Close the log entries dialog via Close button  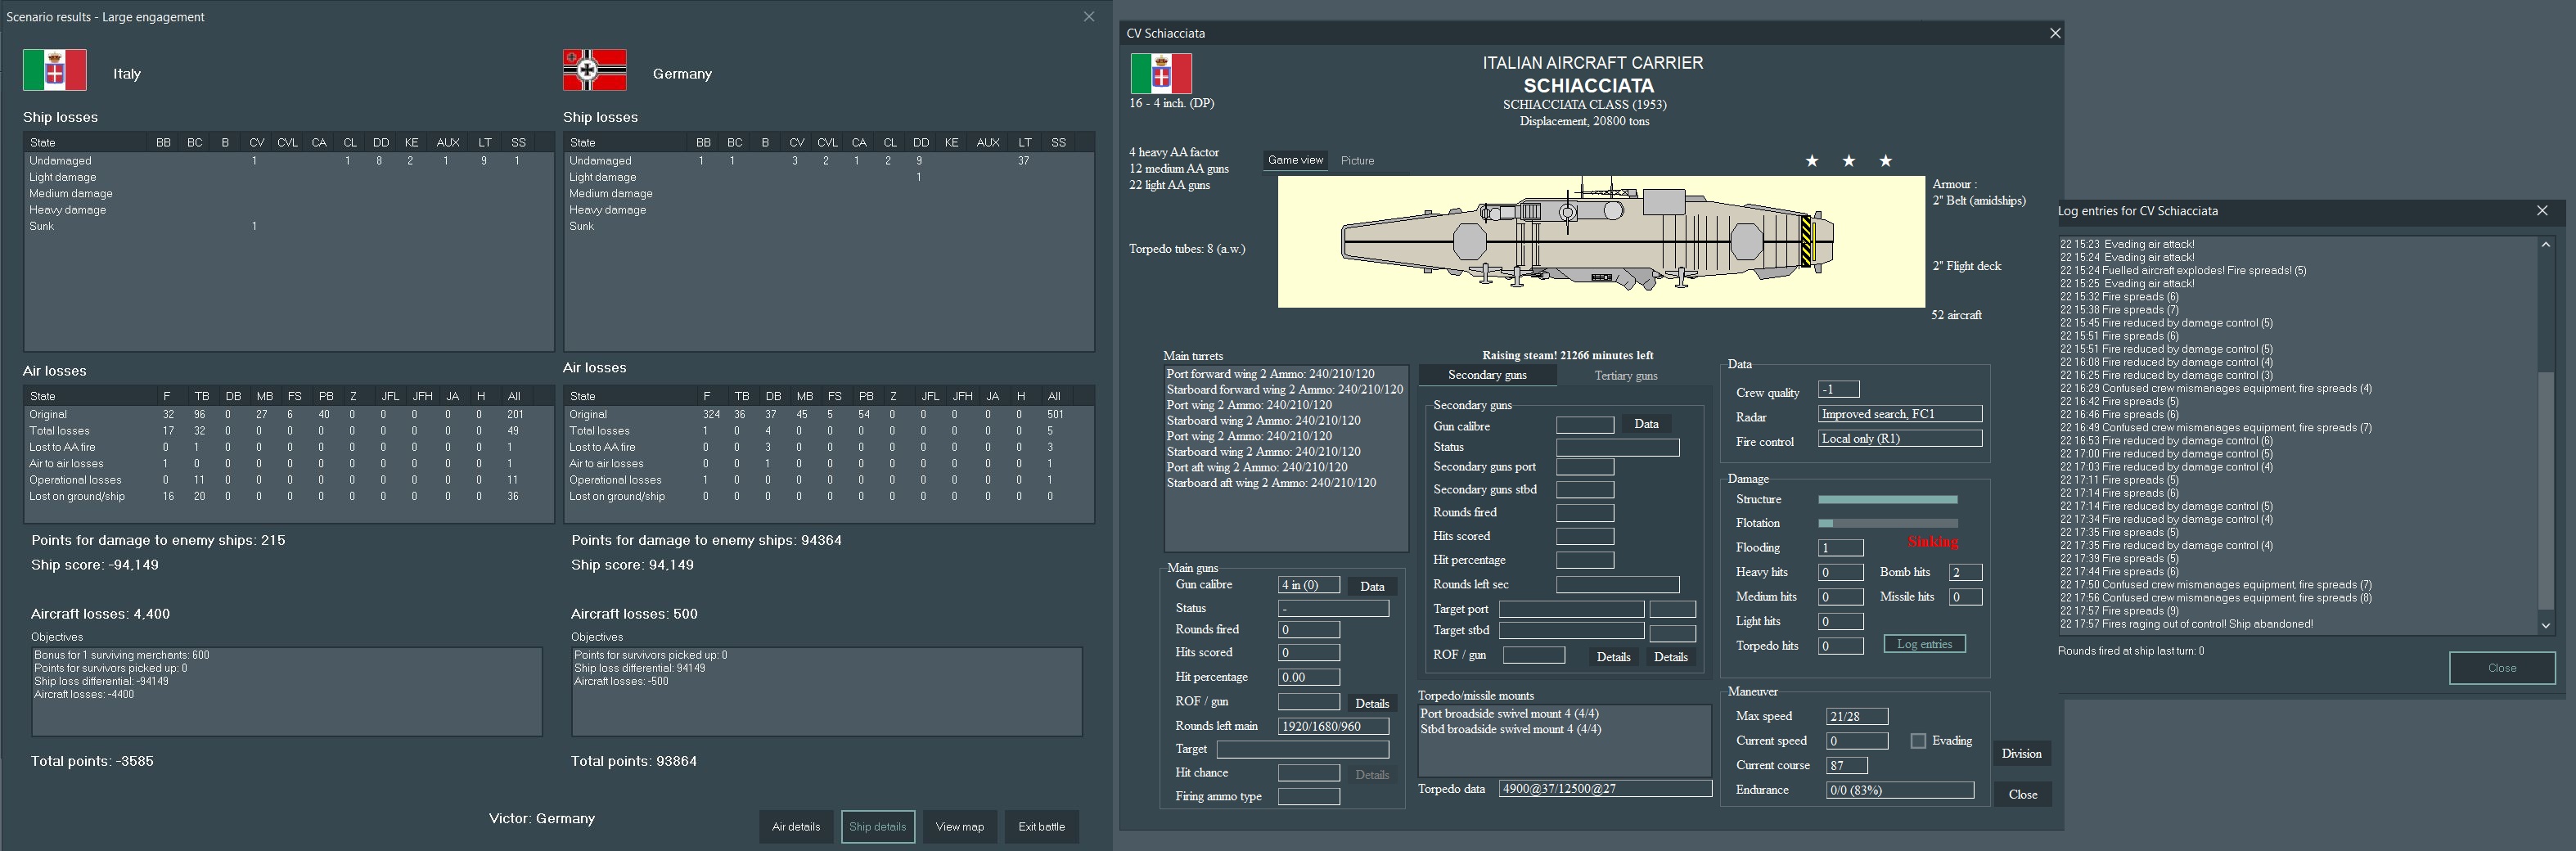point(2502,668)
